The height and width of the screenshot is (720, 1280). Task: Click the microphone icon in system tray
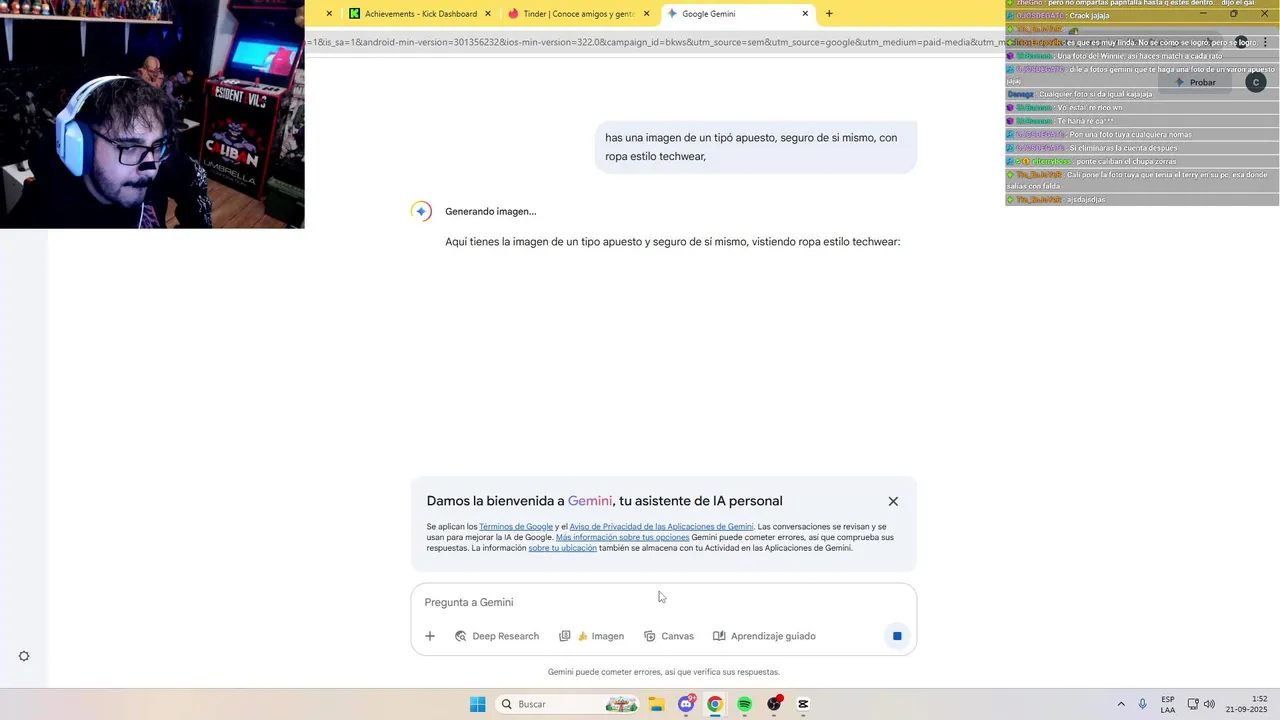click(1143, 704)
